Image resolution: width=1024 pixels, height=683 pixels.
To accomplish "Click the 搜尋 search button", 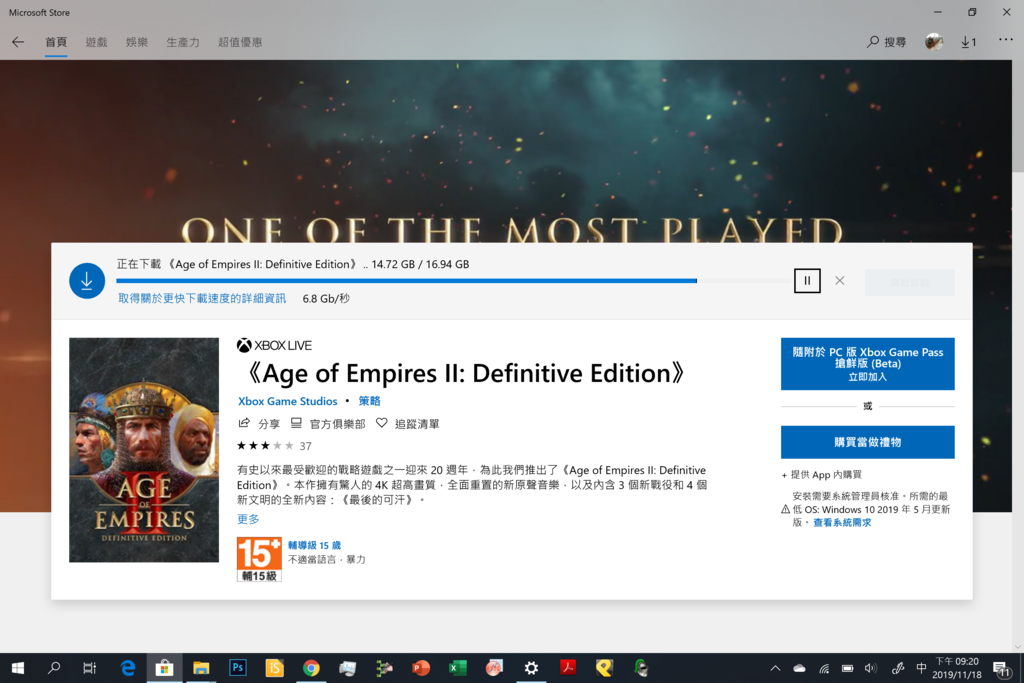I will click(886, 42).
